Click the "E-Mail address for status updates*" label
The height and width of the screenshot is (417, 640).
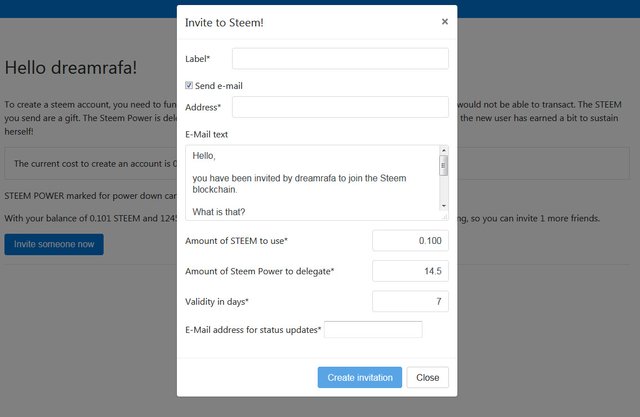(x=253, y=330)
